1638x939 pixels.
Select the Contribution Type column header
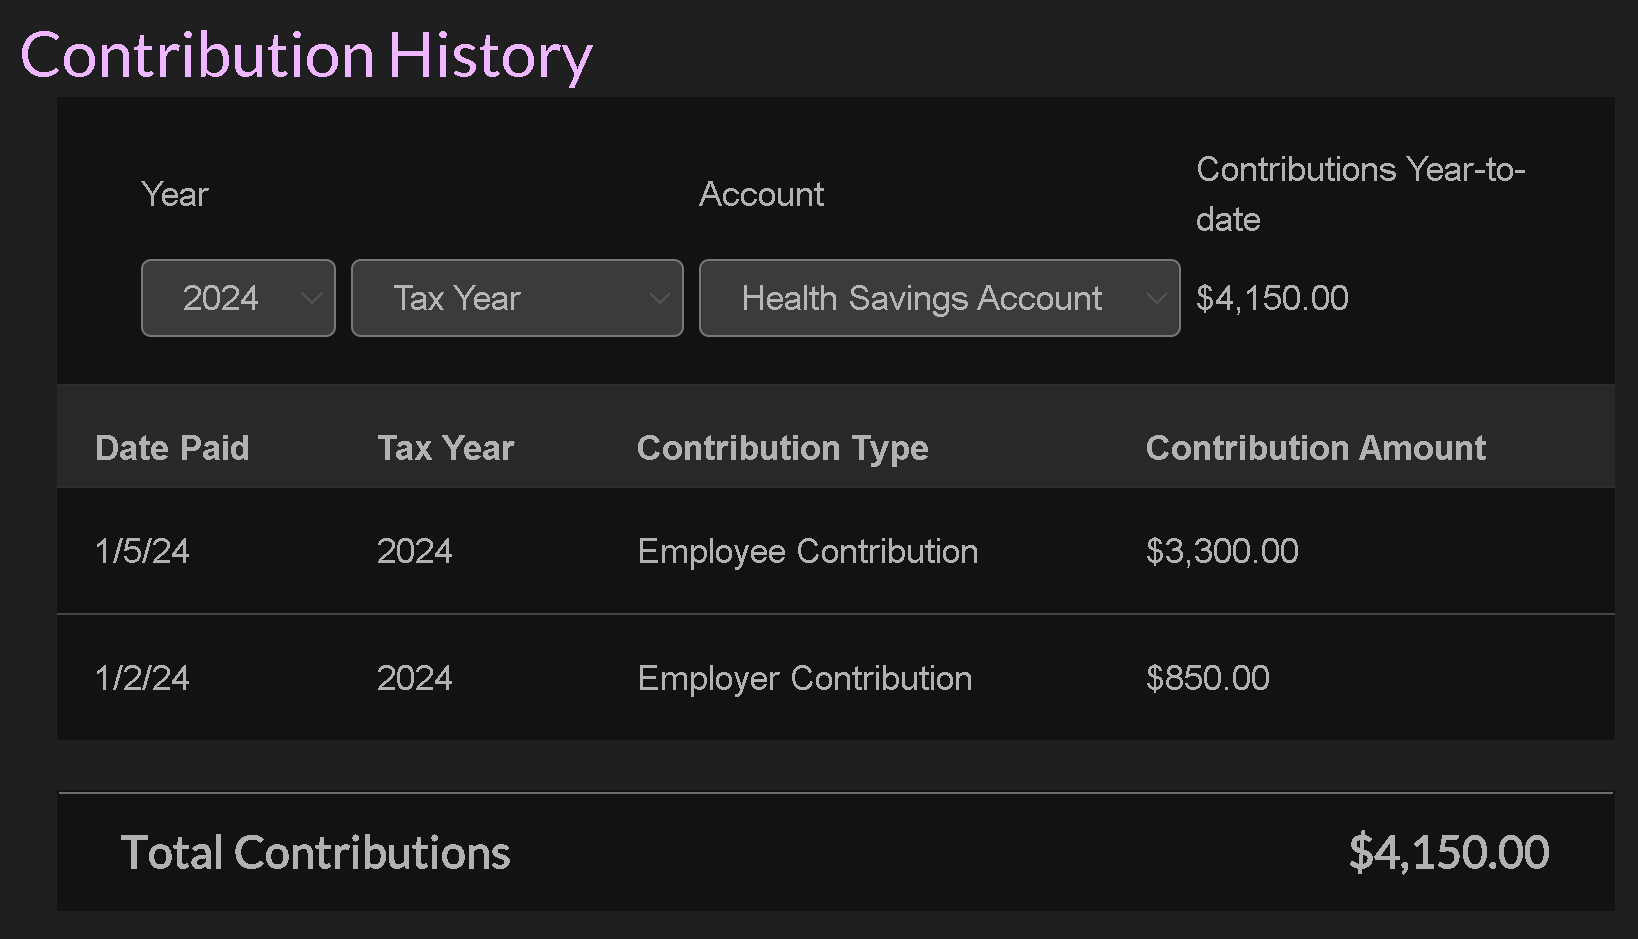click(782, 448)
